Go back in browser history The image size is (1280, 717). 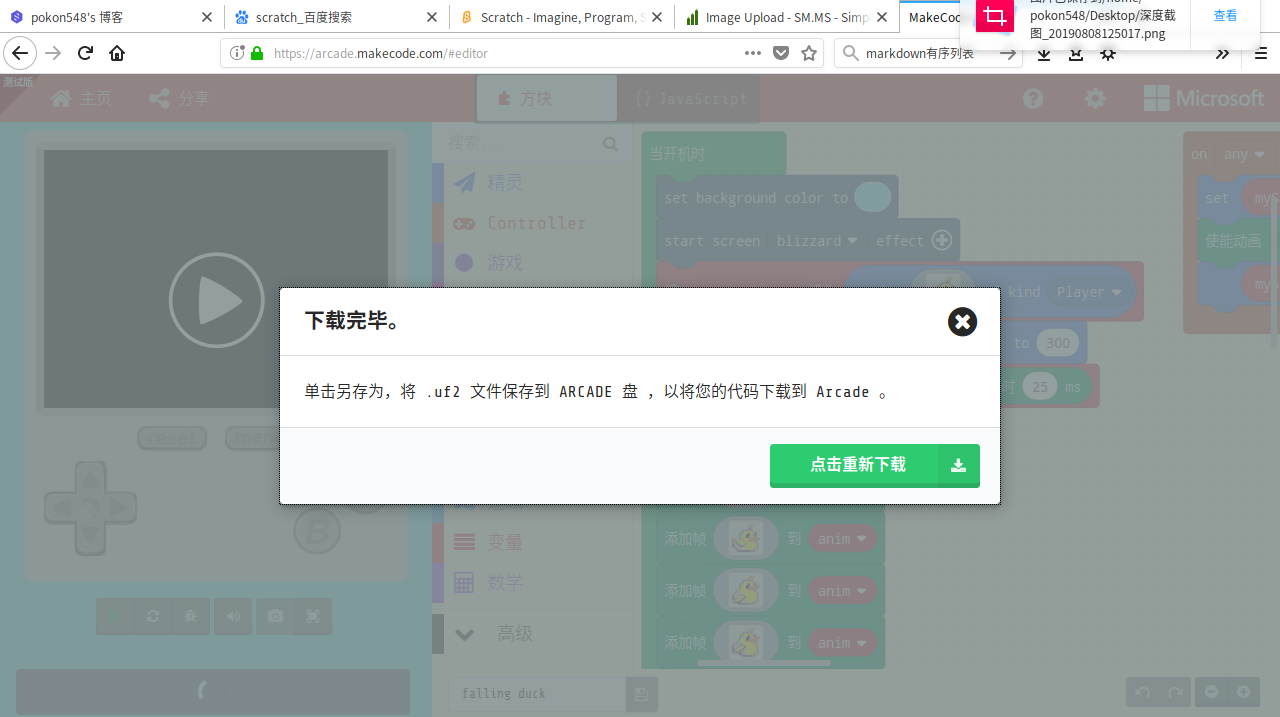(20, 53)
